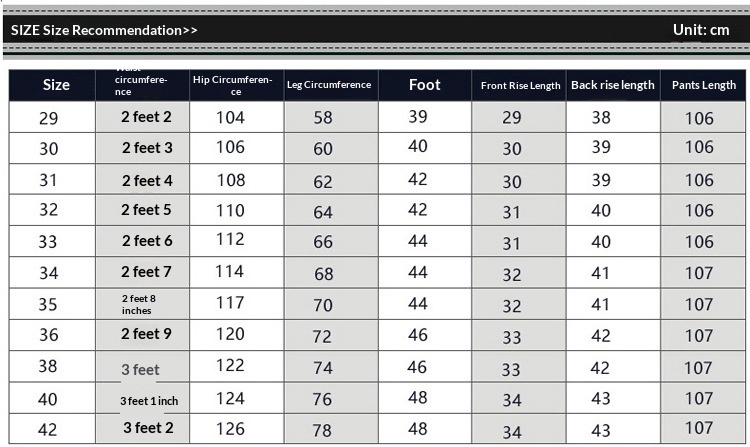The height and width of the screenshot is (447, 750).
Task: Click the "Leg Circumference" column header
Action: [329, 85]
